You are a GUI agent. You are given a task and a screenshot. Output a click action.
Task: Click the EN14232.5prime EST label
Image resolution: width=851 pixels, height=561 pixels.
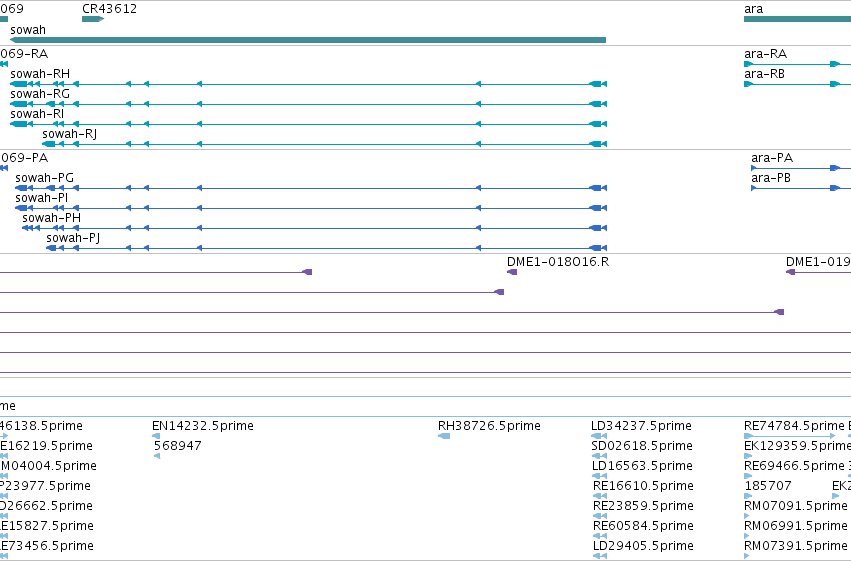202,426
